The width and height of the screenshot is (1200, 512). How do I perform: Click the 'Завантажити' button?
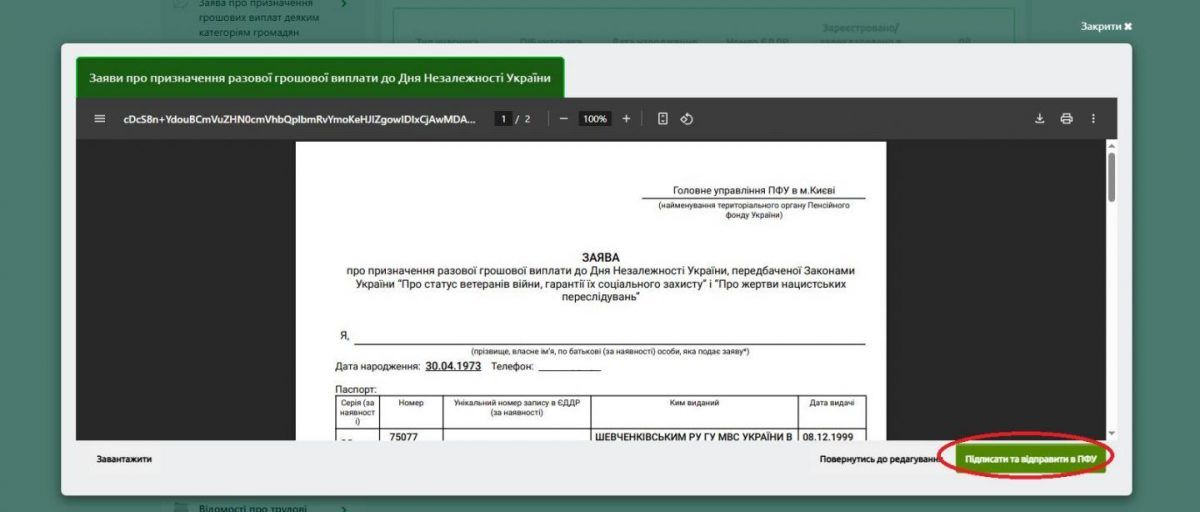[x=124, y=459]
